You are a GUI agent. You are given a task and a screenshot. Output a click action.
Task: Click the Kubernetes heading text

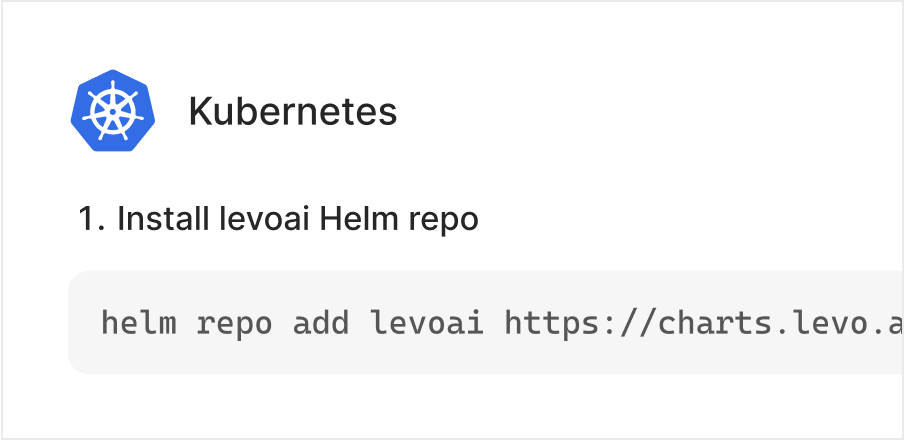click(x=292, y=112)
